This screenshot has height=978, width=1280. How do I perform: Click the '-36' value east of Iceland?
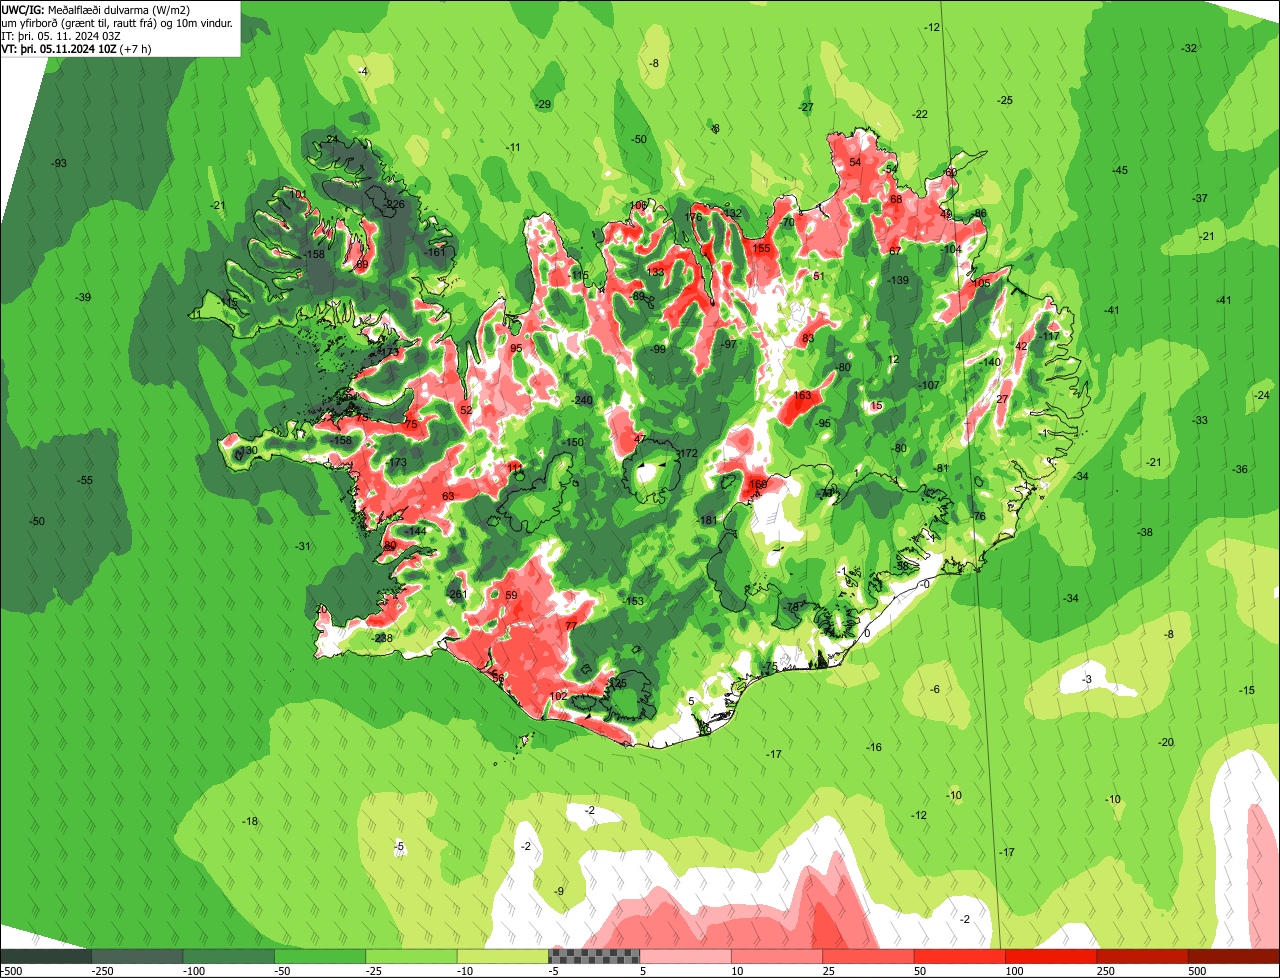(1240, 469)
